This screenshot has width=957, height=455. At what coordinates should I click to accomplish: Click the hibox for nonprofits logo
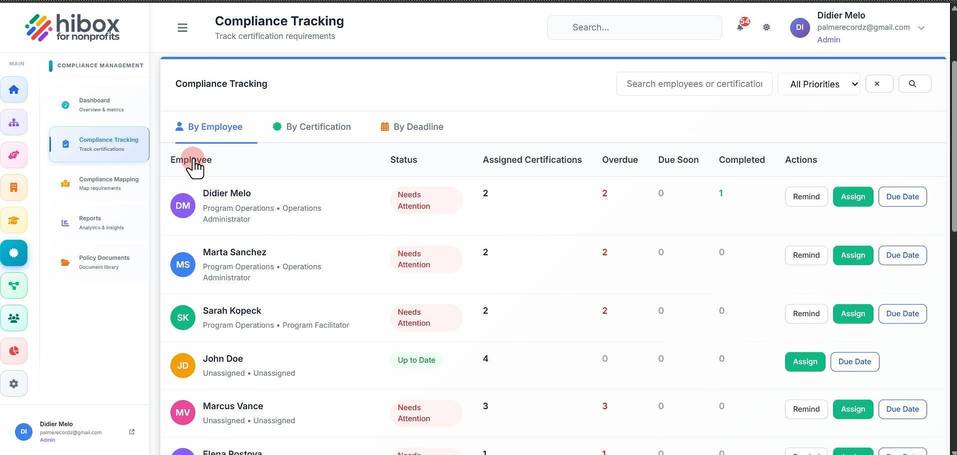tap(73, 28)
